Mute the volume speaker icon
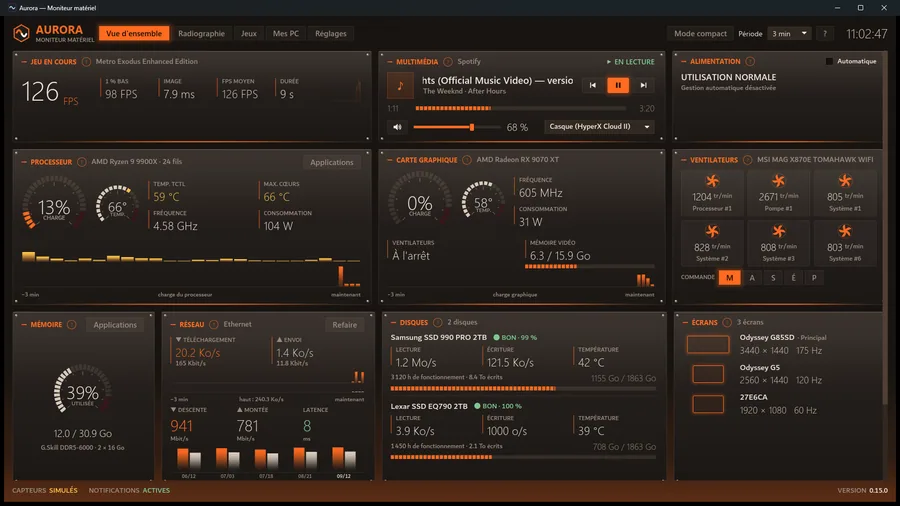Image resolution: width=900 pixels, height=506 pixels. click(x=397, y=127)
